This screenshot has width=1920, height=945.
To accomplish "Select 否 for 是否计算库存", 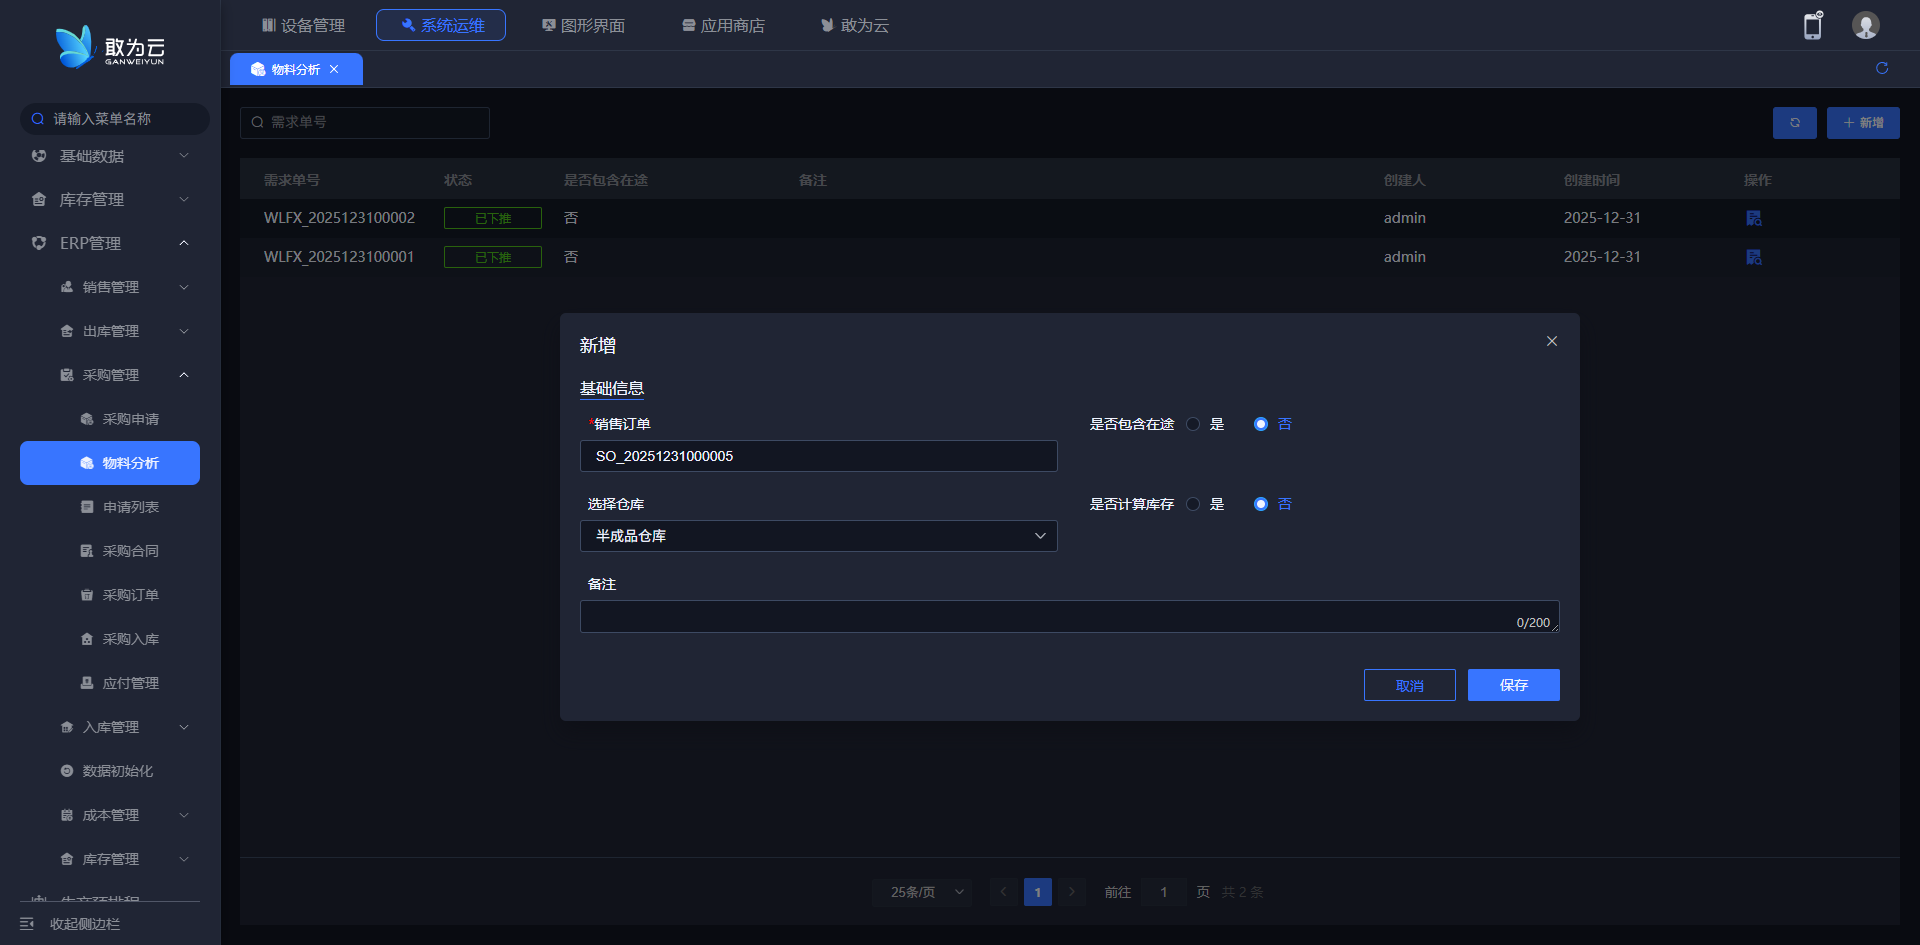I will click(1261, 504).
